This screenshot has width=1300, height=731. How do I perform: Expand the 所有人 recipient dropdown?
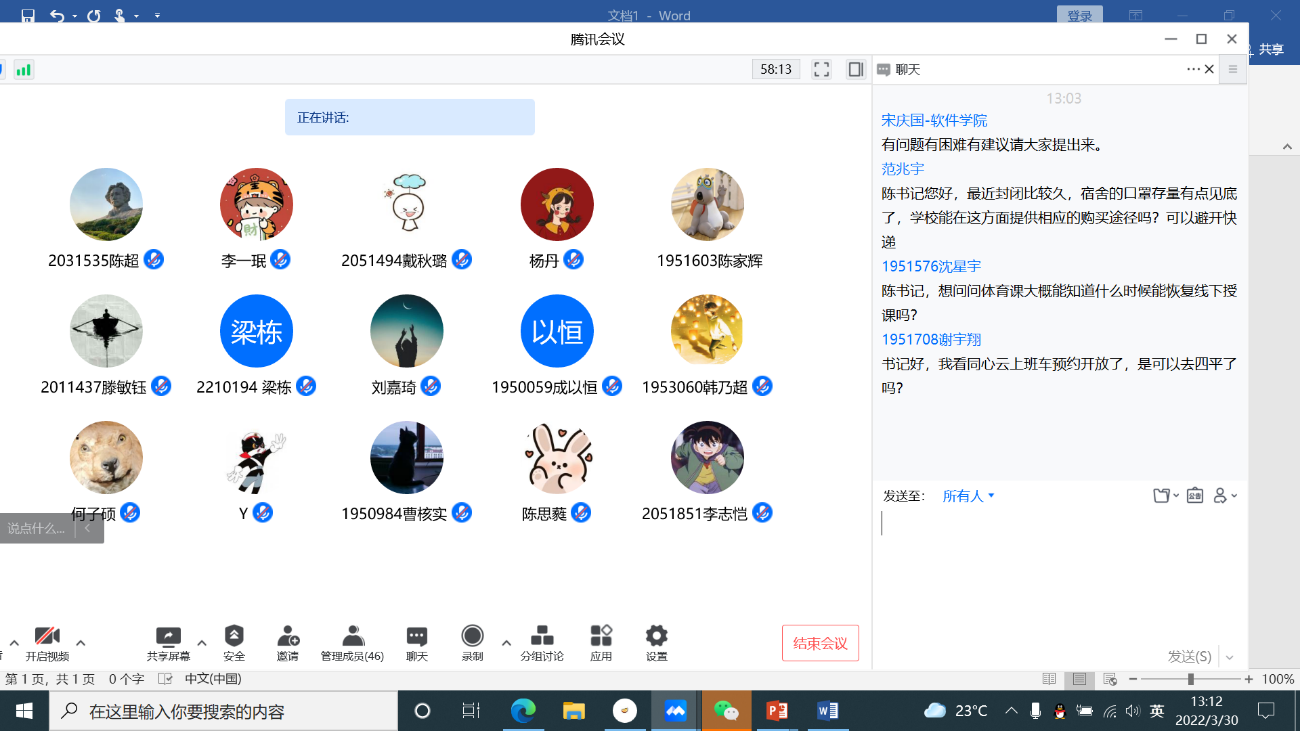tap(968, 496)
